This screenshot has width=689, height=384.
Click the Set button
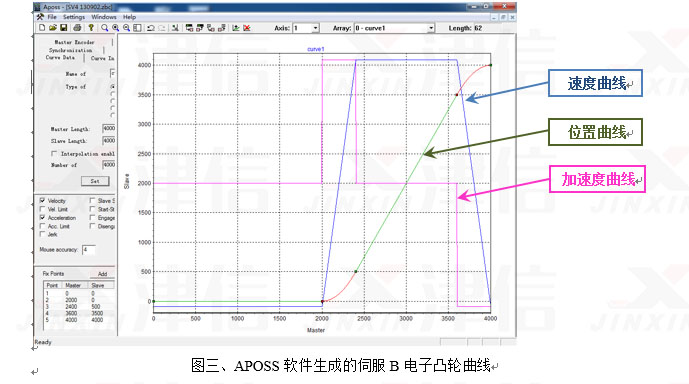[95, 181]
